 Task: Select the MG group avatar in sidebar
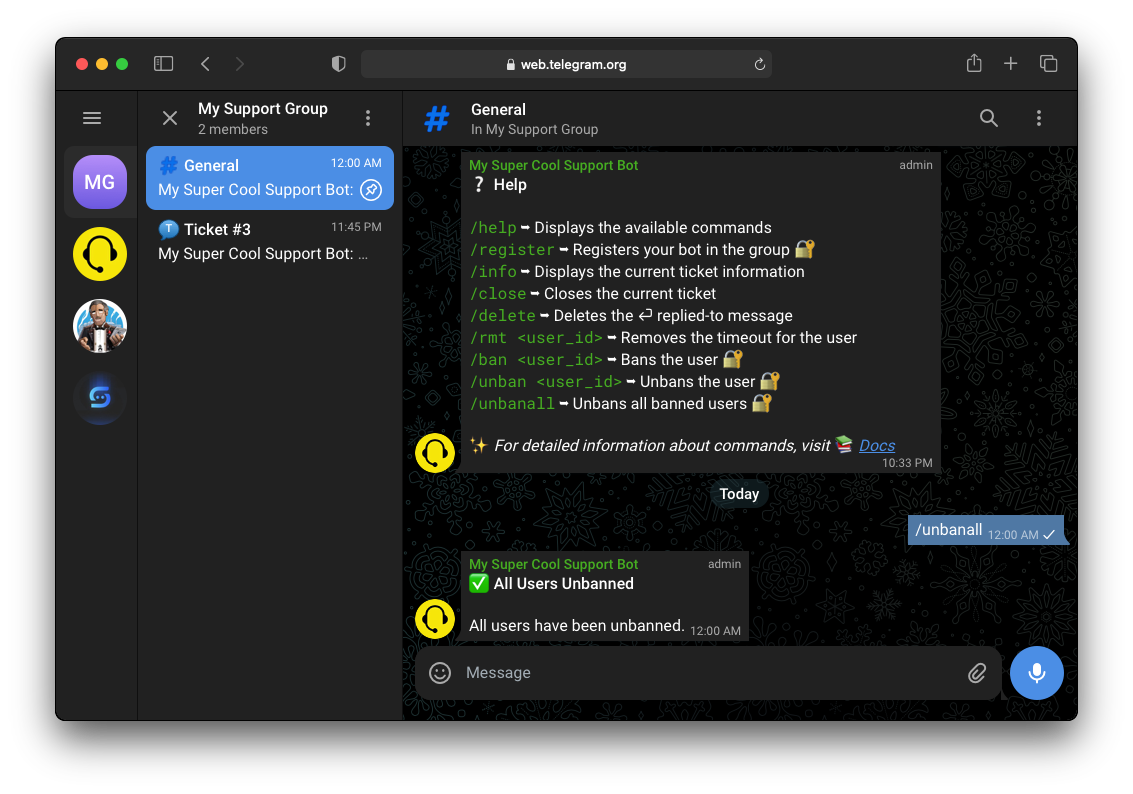tap(100, 182)
